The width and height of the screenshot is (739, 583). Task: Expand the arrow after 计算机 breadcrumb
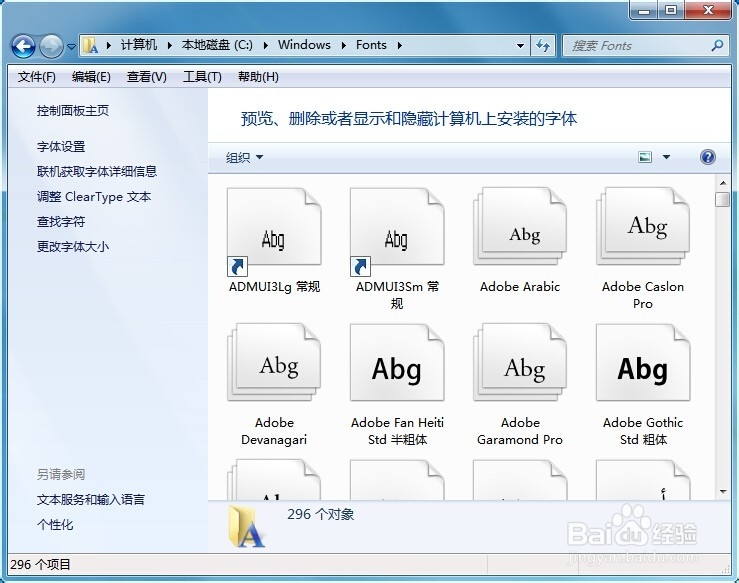[x=170, y=46]
